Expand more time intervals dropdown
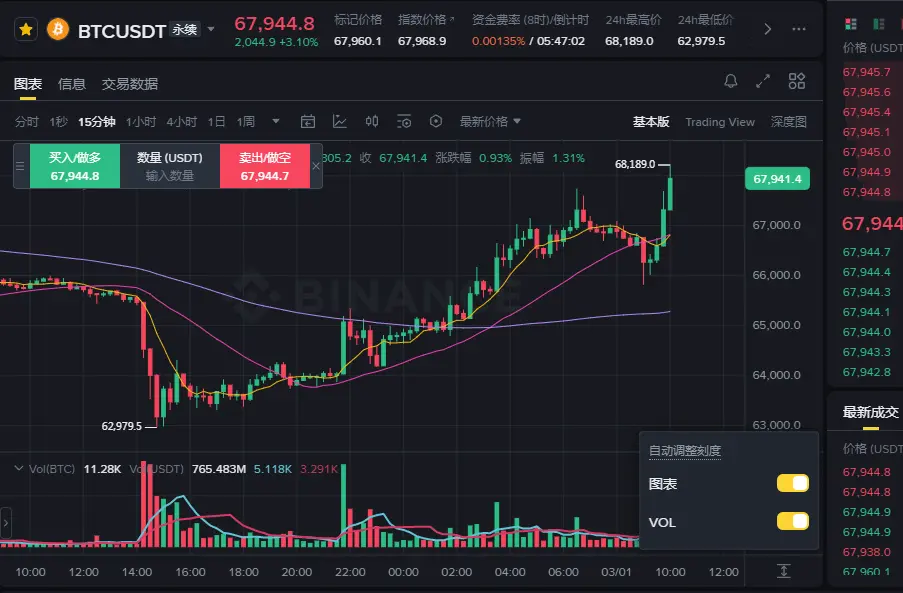The image size is (903, 593). tap(276, 121)
